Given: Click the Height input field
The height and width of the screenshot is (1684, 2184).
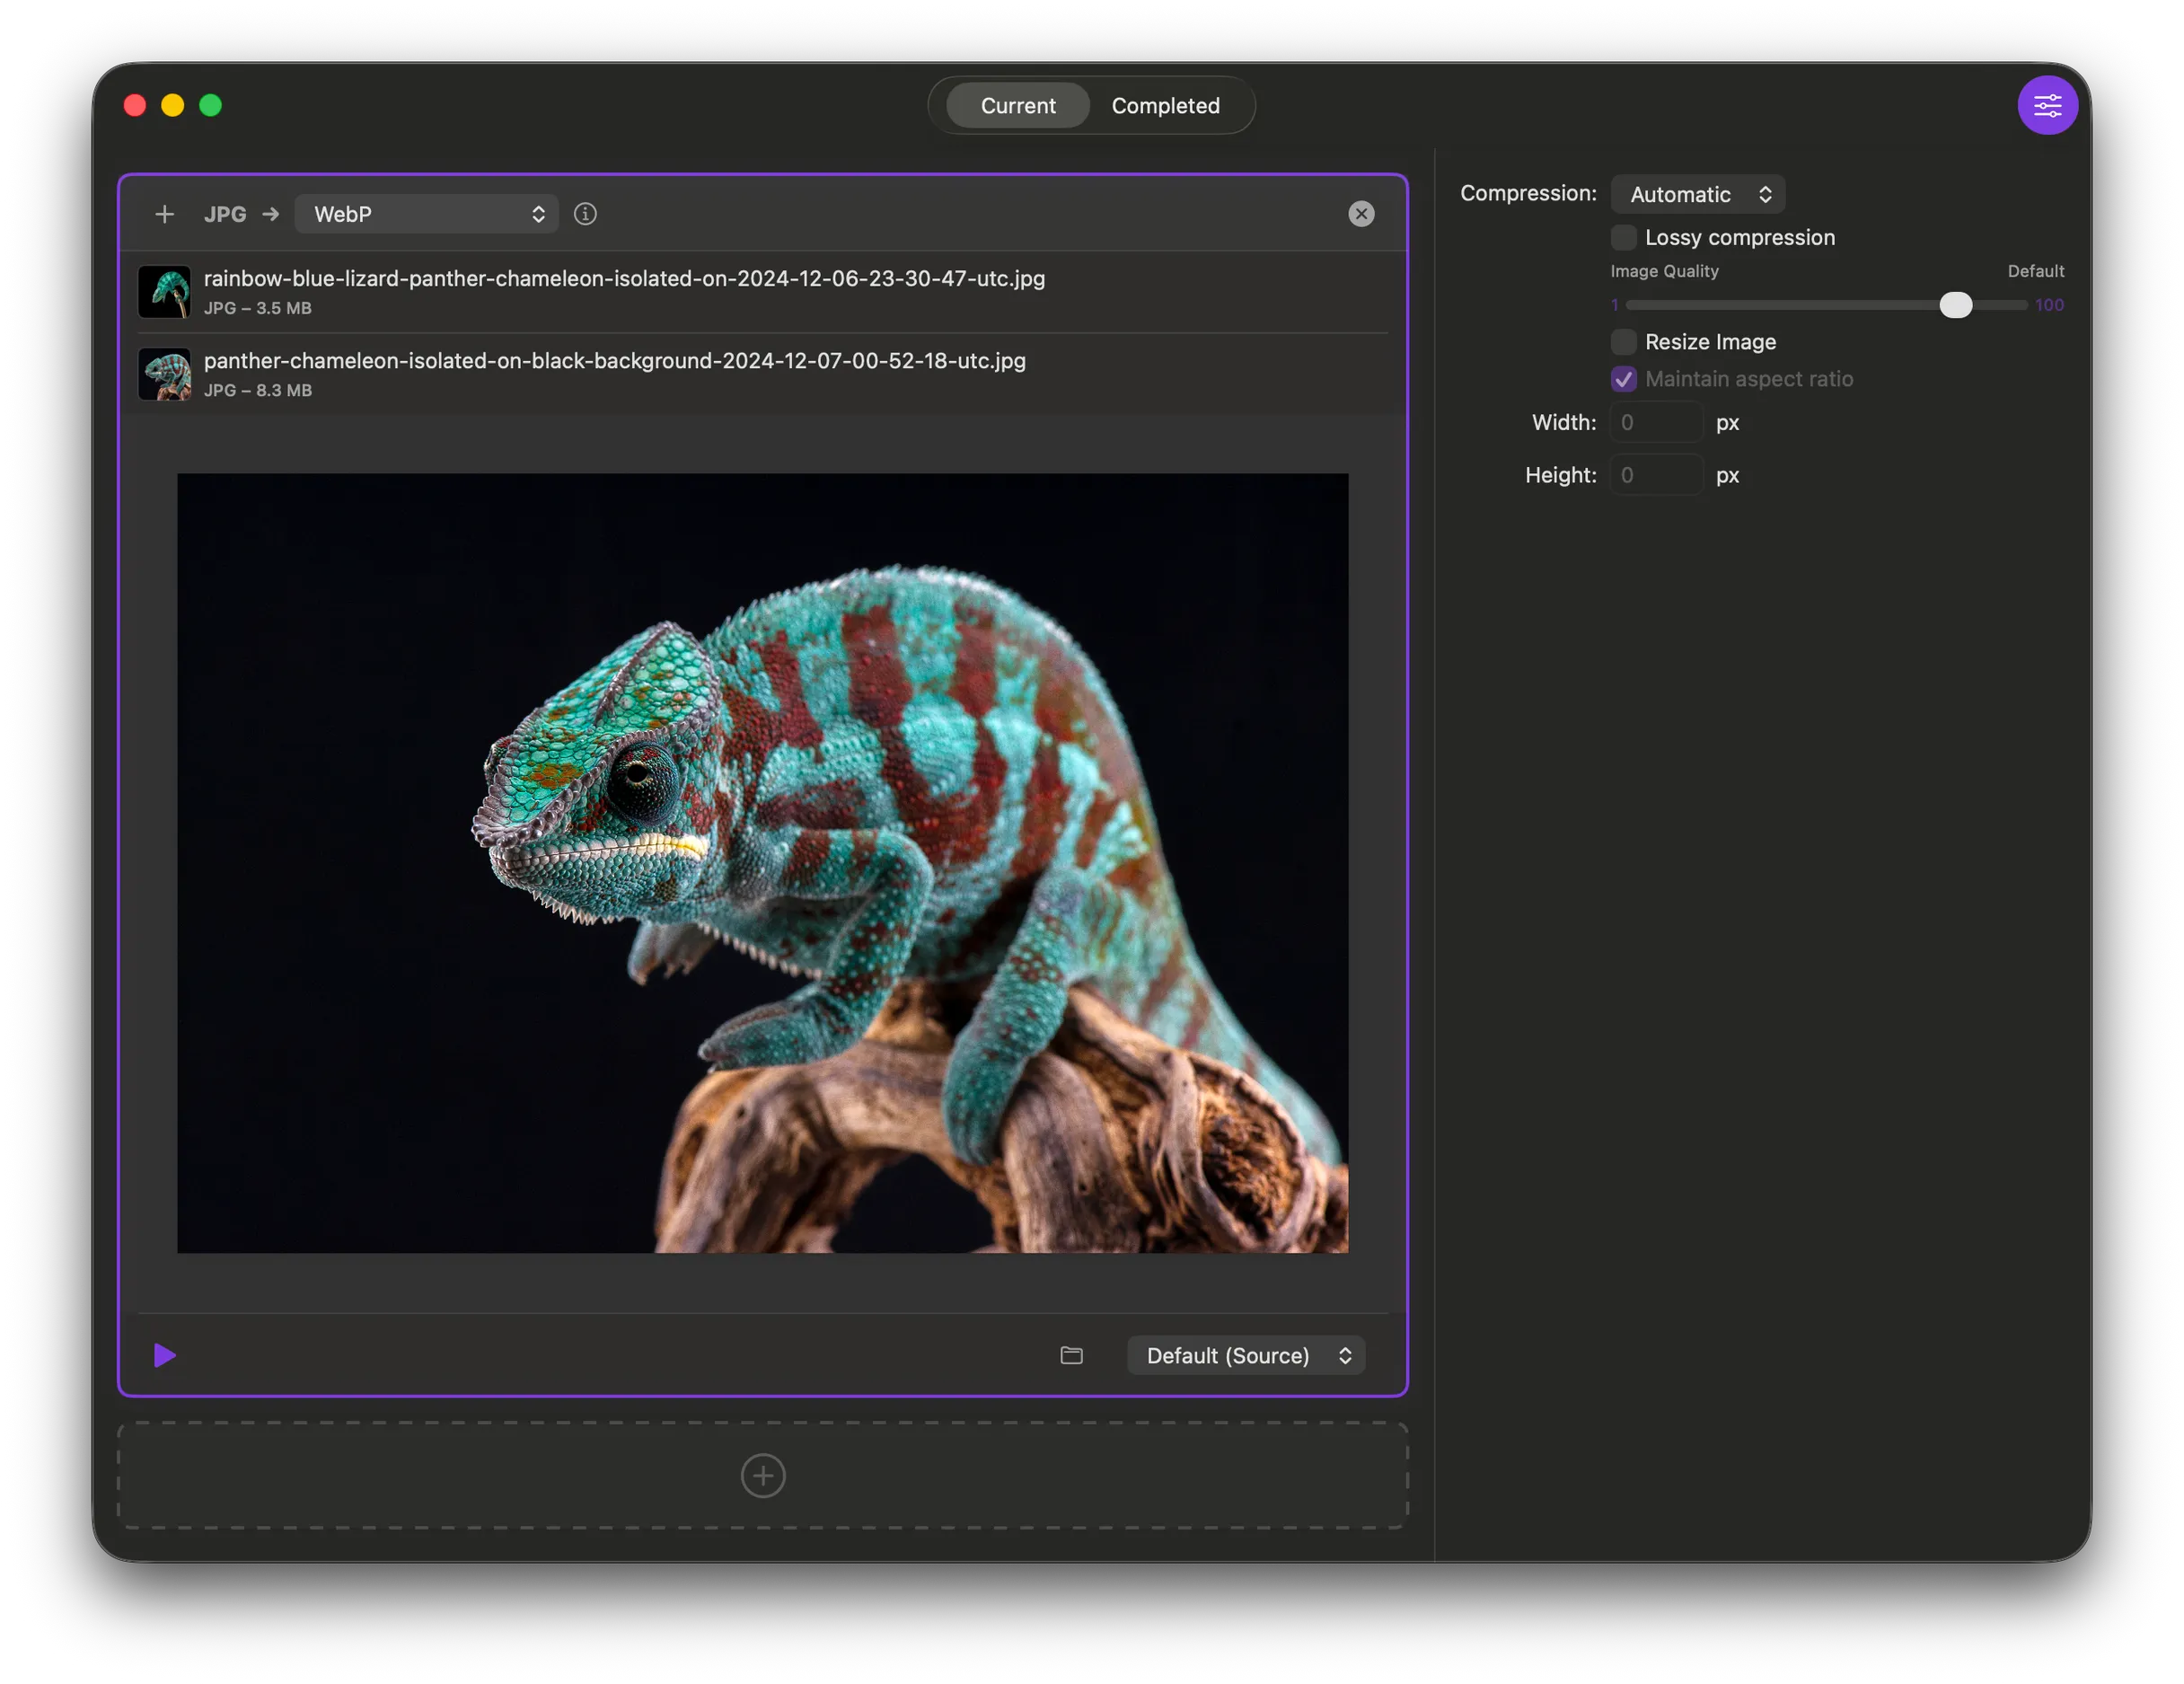Looking at the screenshot, I should (x=1656, y=474).
